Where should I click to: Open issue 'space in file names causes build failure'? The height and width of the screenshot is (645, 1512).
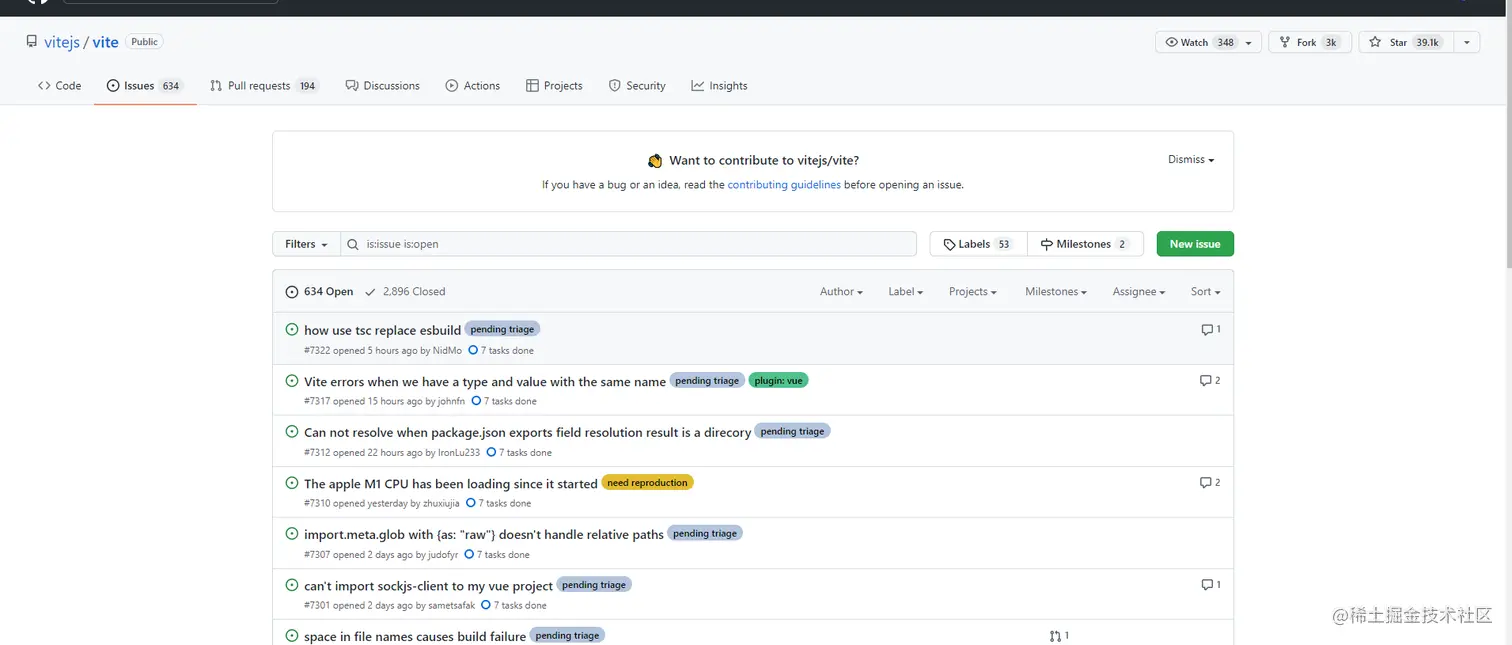[414, 636]
